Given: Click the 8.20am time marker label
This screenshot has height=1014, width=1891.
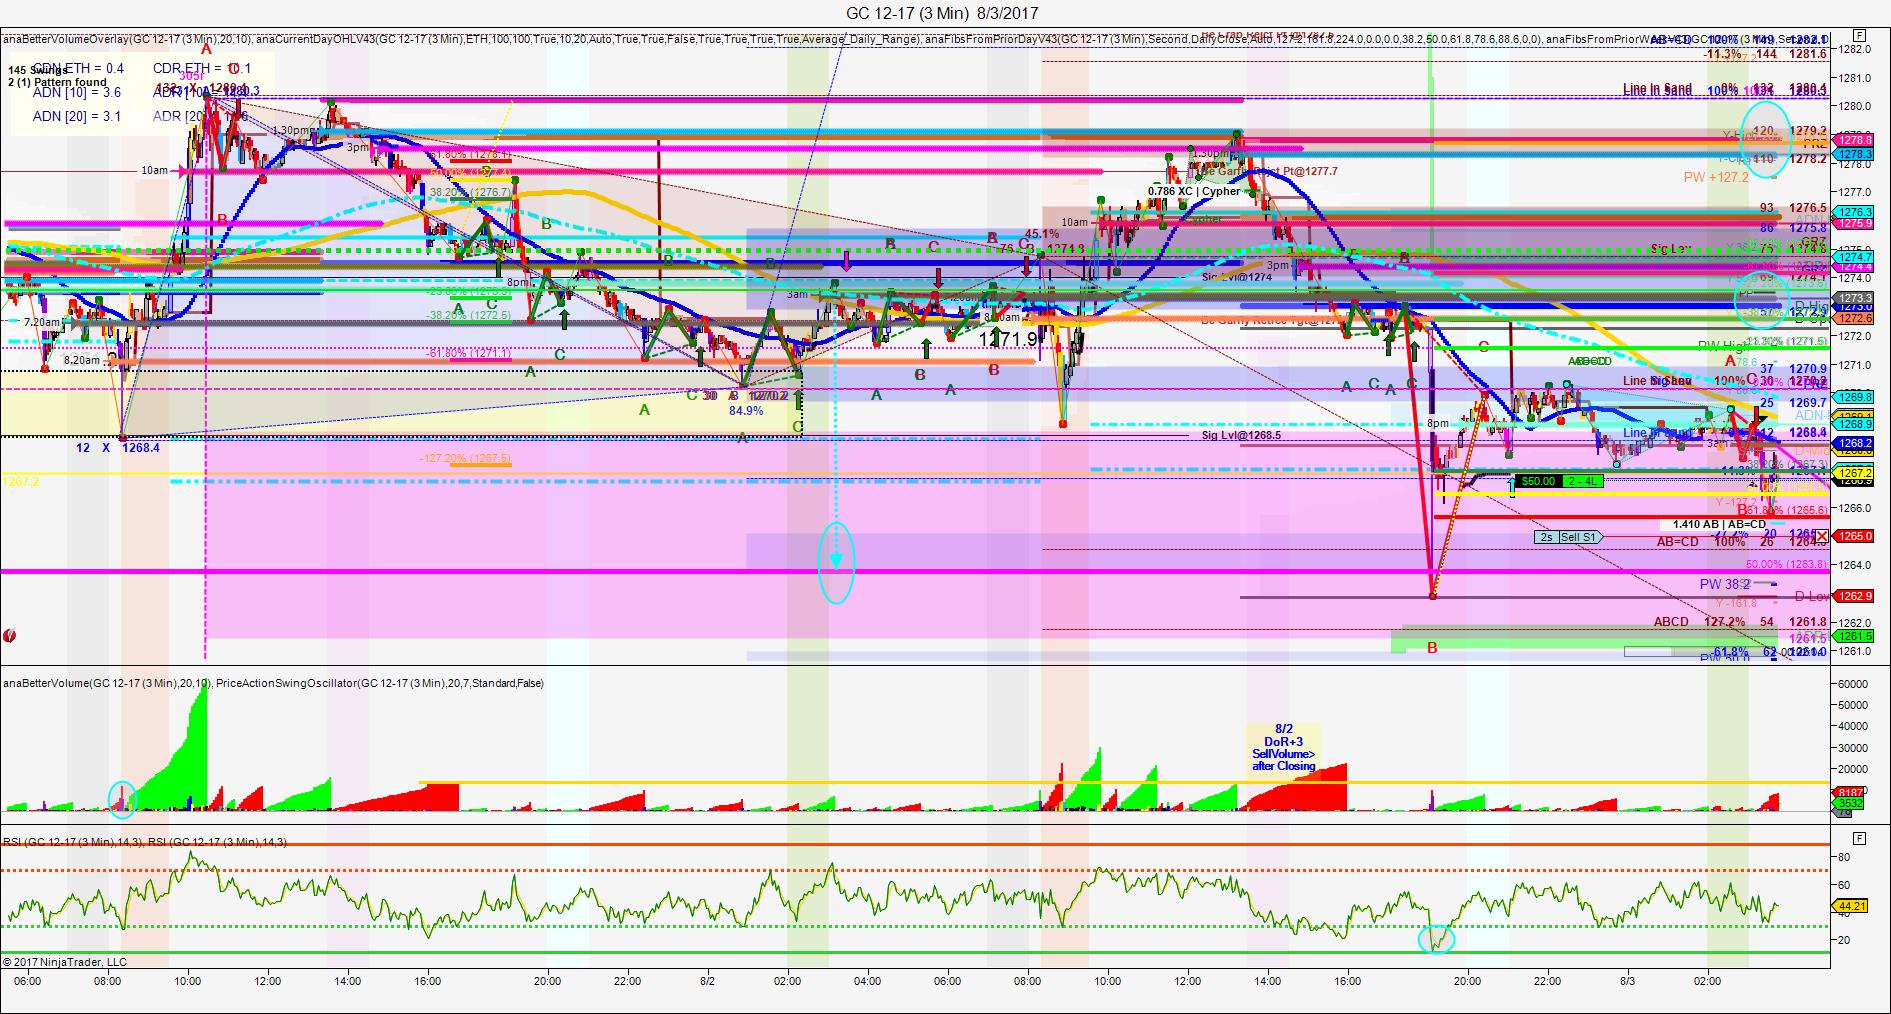Looking at the screenshot, I should tap(82, 360).
